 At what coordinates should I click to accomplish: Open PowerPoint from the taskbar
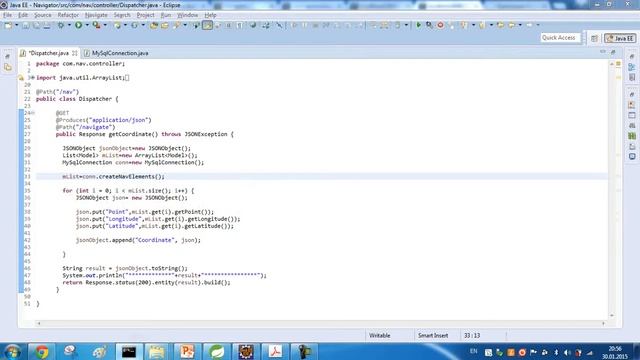click(187, 351)
